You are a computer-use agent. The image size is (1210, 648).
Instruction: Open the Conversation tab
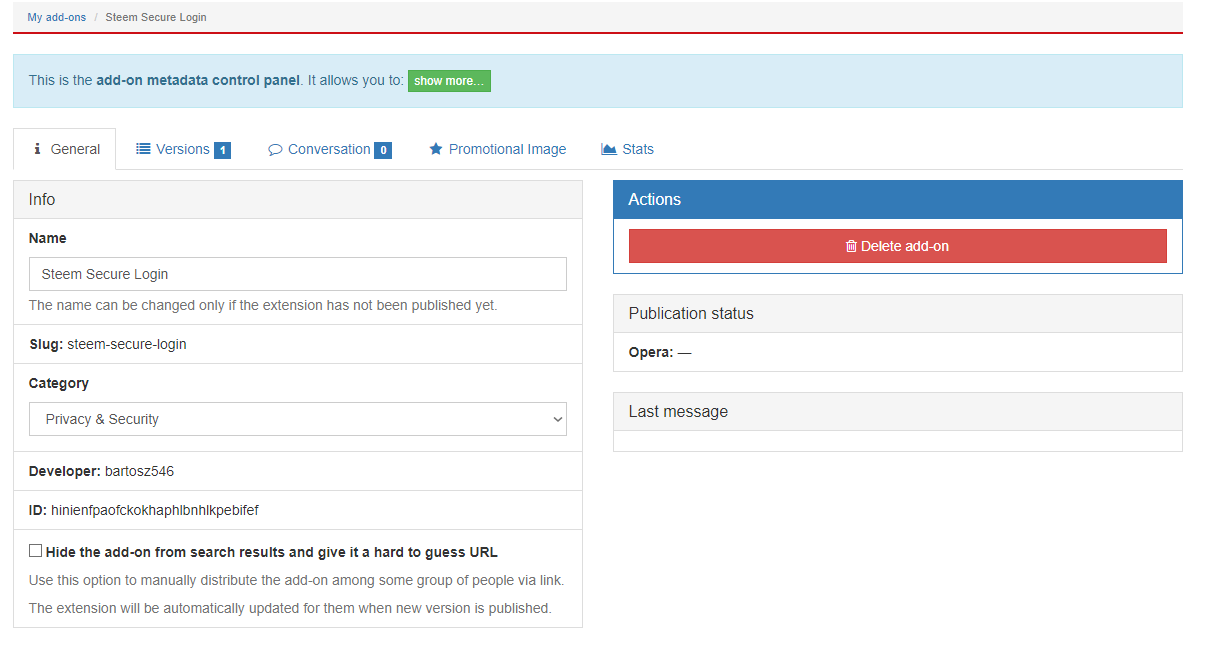pos(330,149)
